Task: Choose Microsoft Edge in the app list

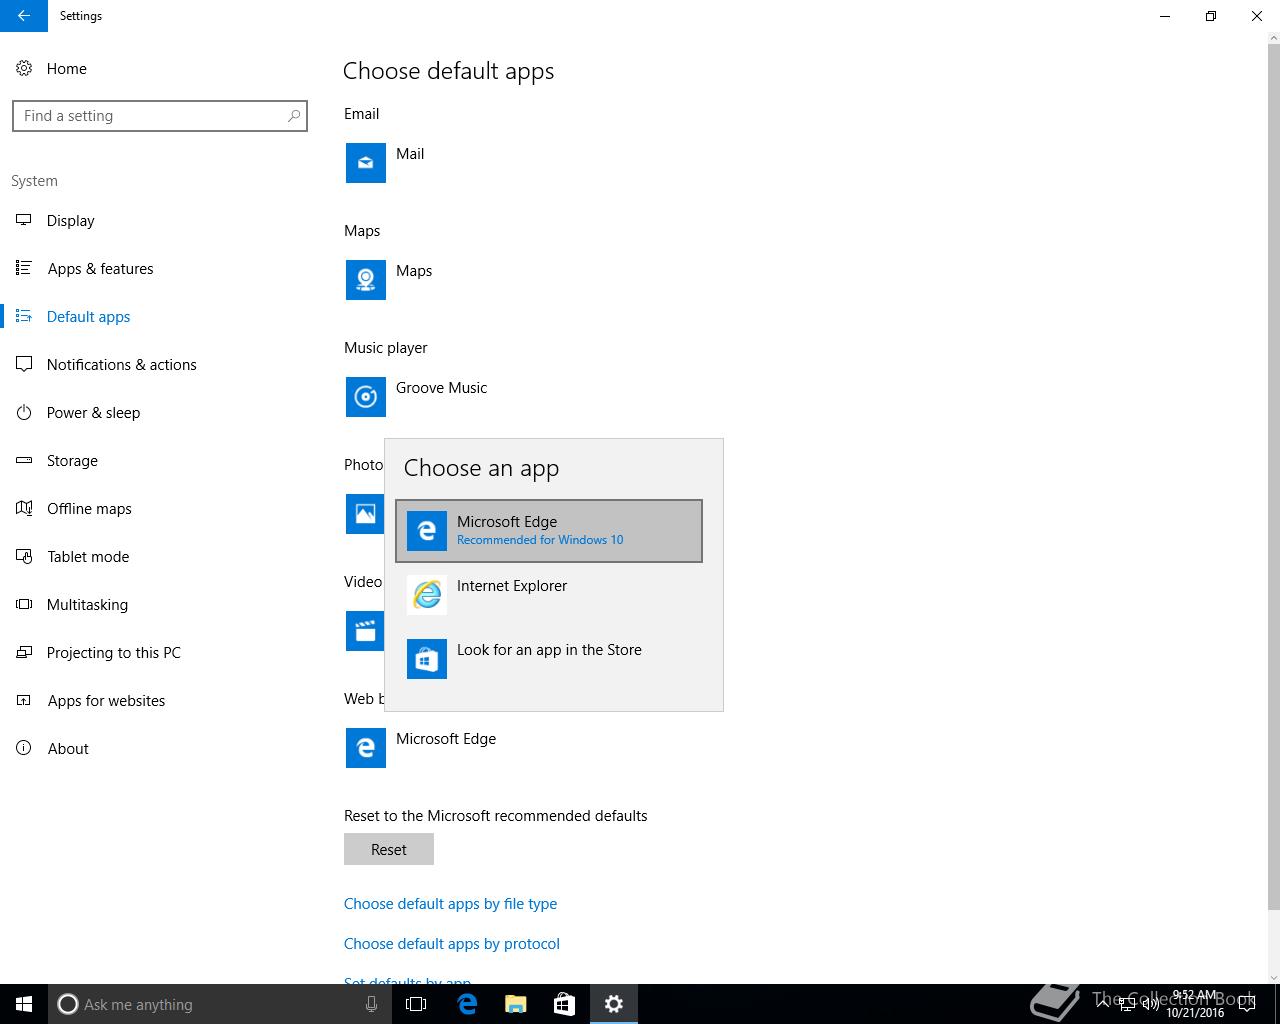Action: click(x=549, y=531)
